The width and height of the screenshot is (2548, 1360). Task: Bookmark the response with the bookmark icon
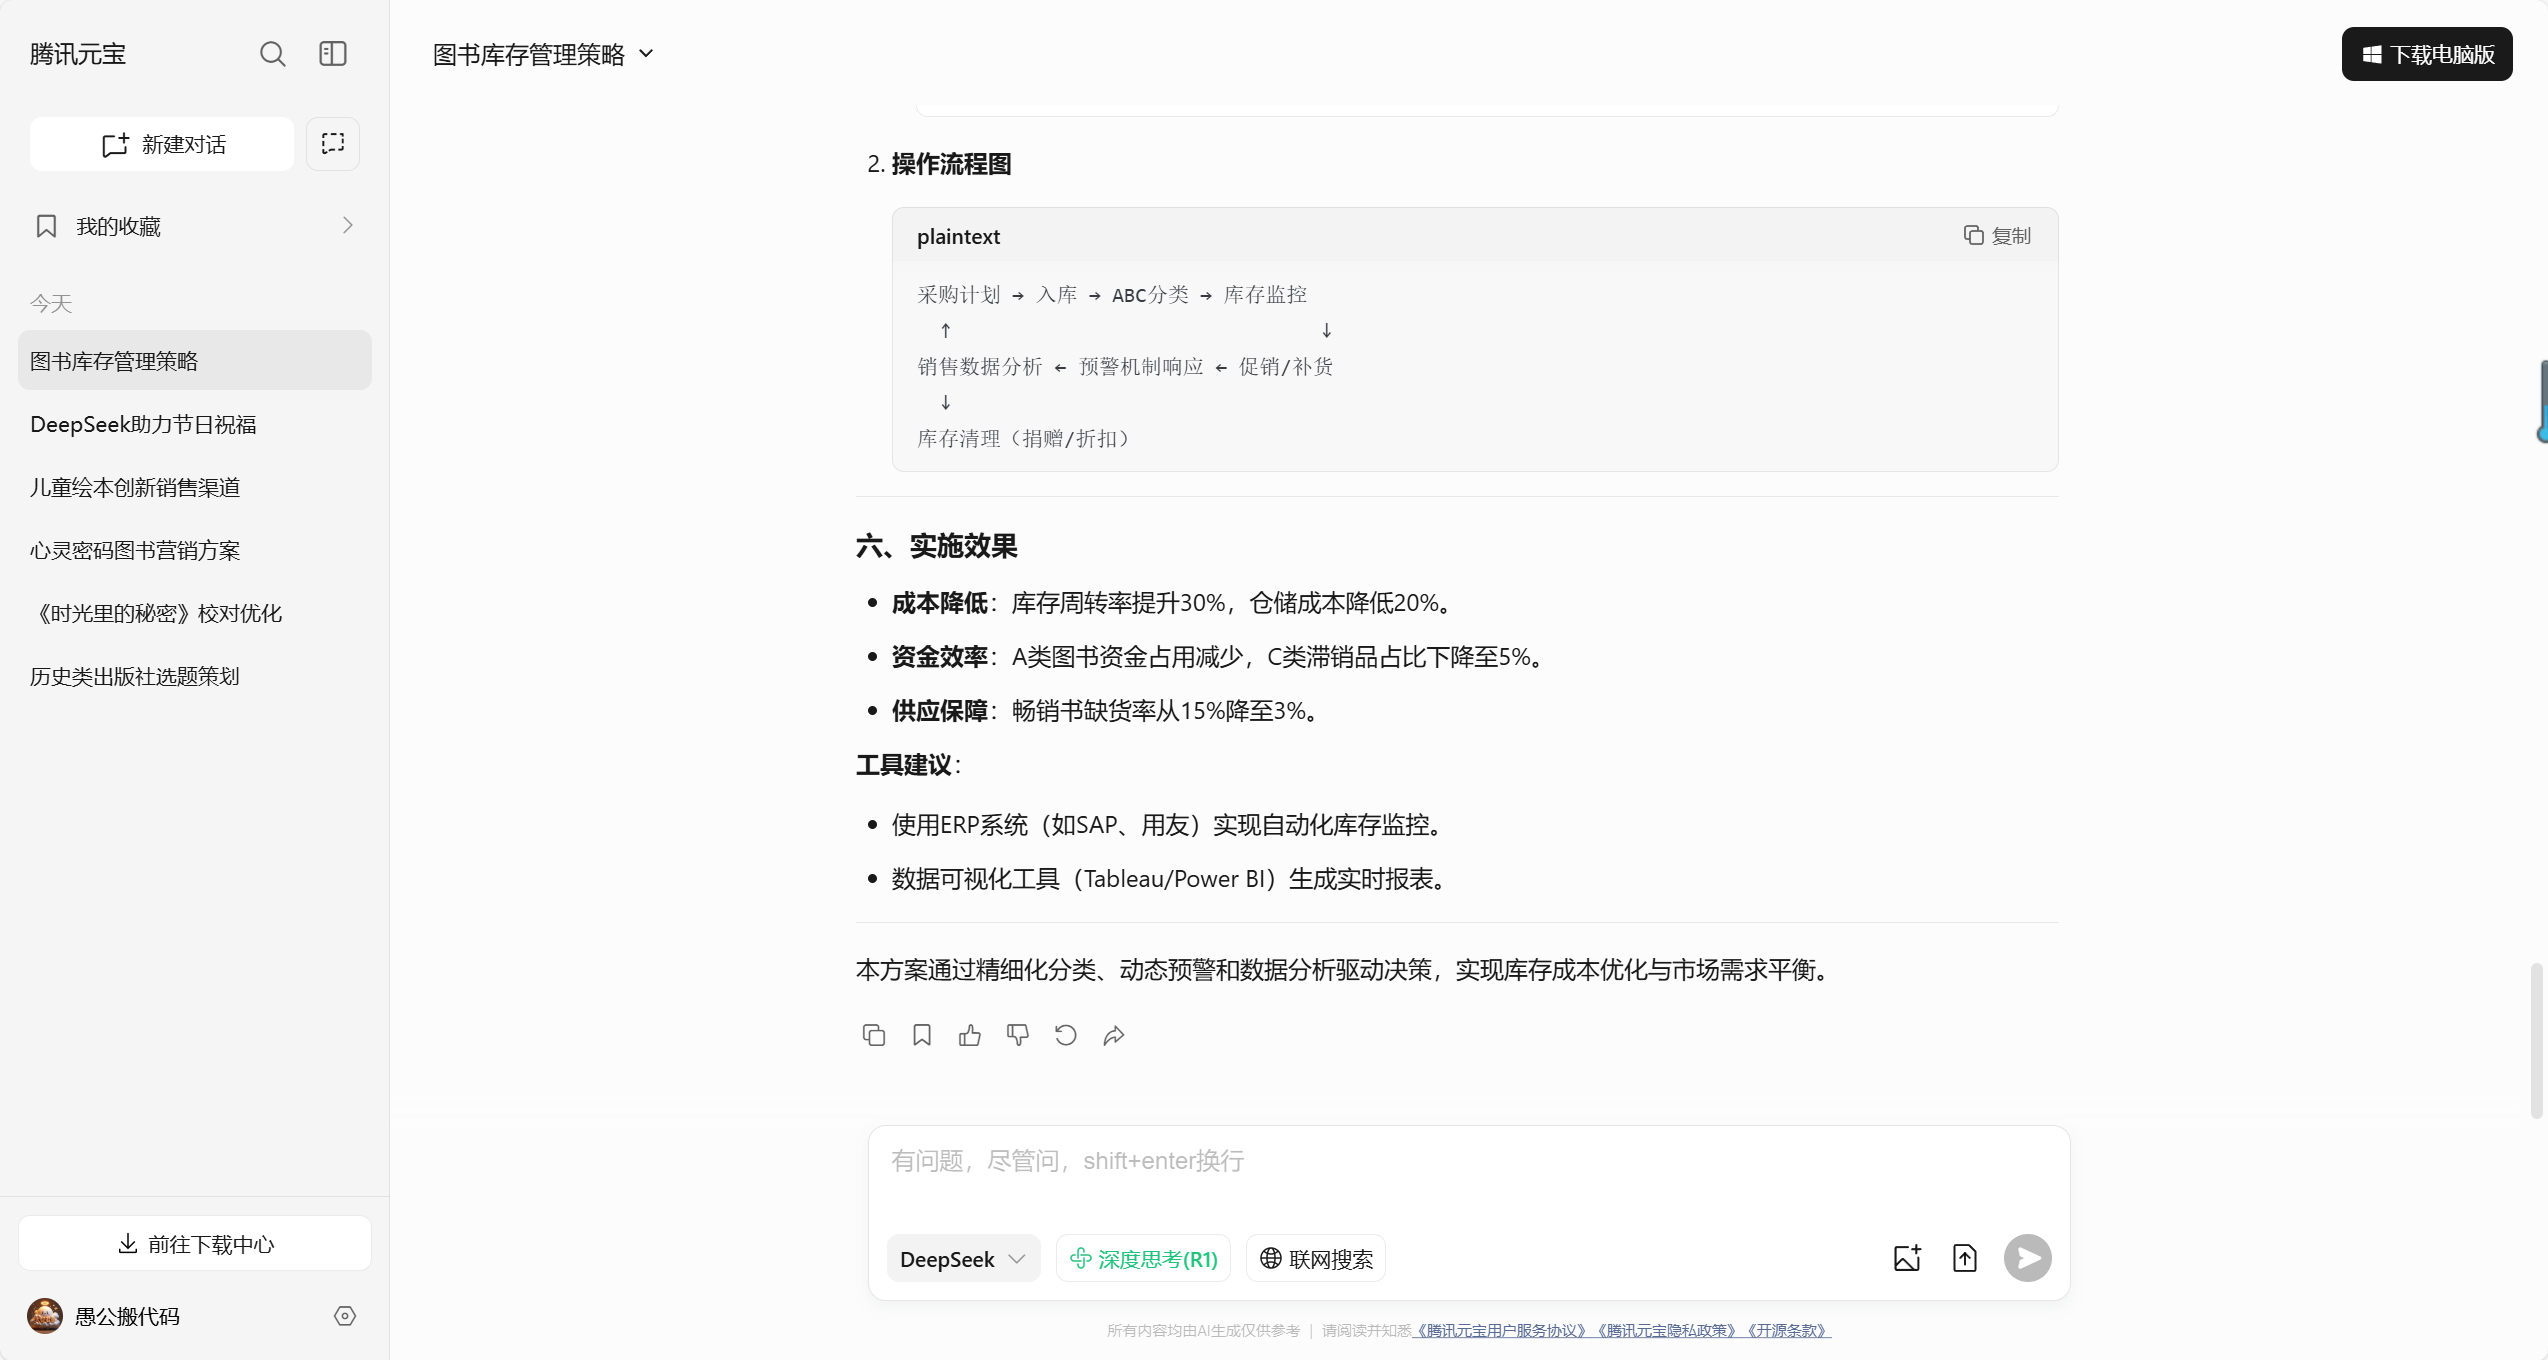click(x=922, y=1035)
